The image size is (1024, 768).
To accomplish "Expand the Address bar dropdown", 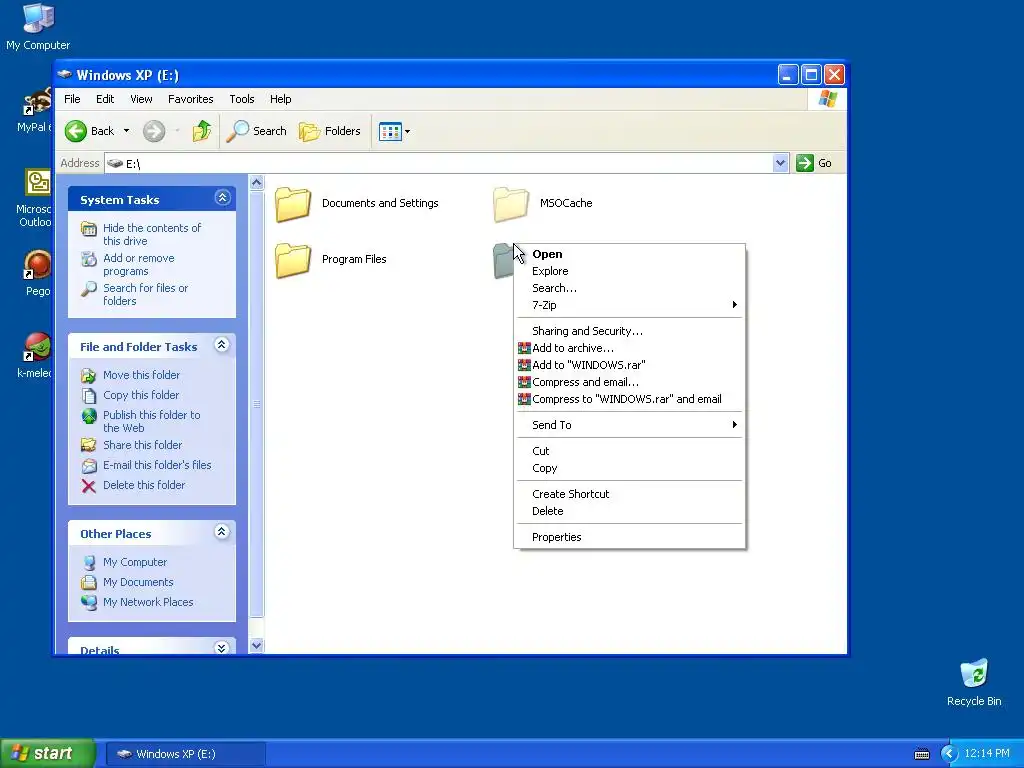I will [780, 163].
